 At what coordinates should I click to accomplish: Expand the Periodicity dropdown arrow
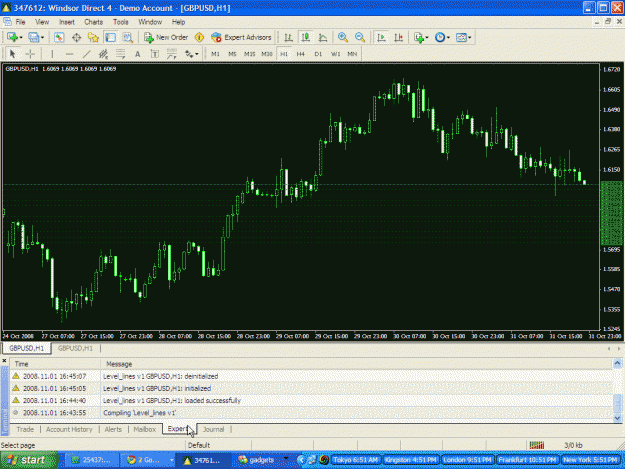(448, 38)
